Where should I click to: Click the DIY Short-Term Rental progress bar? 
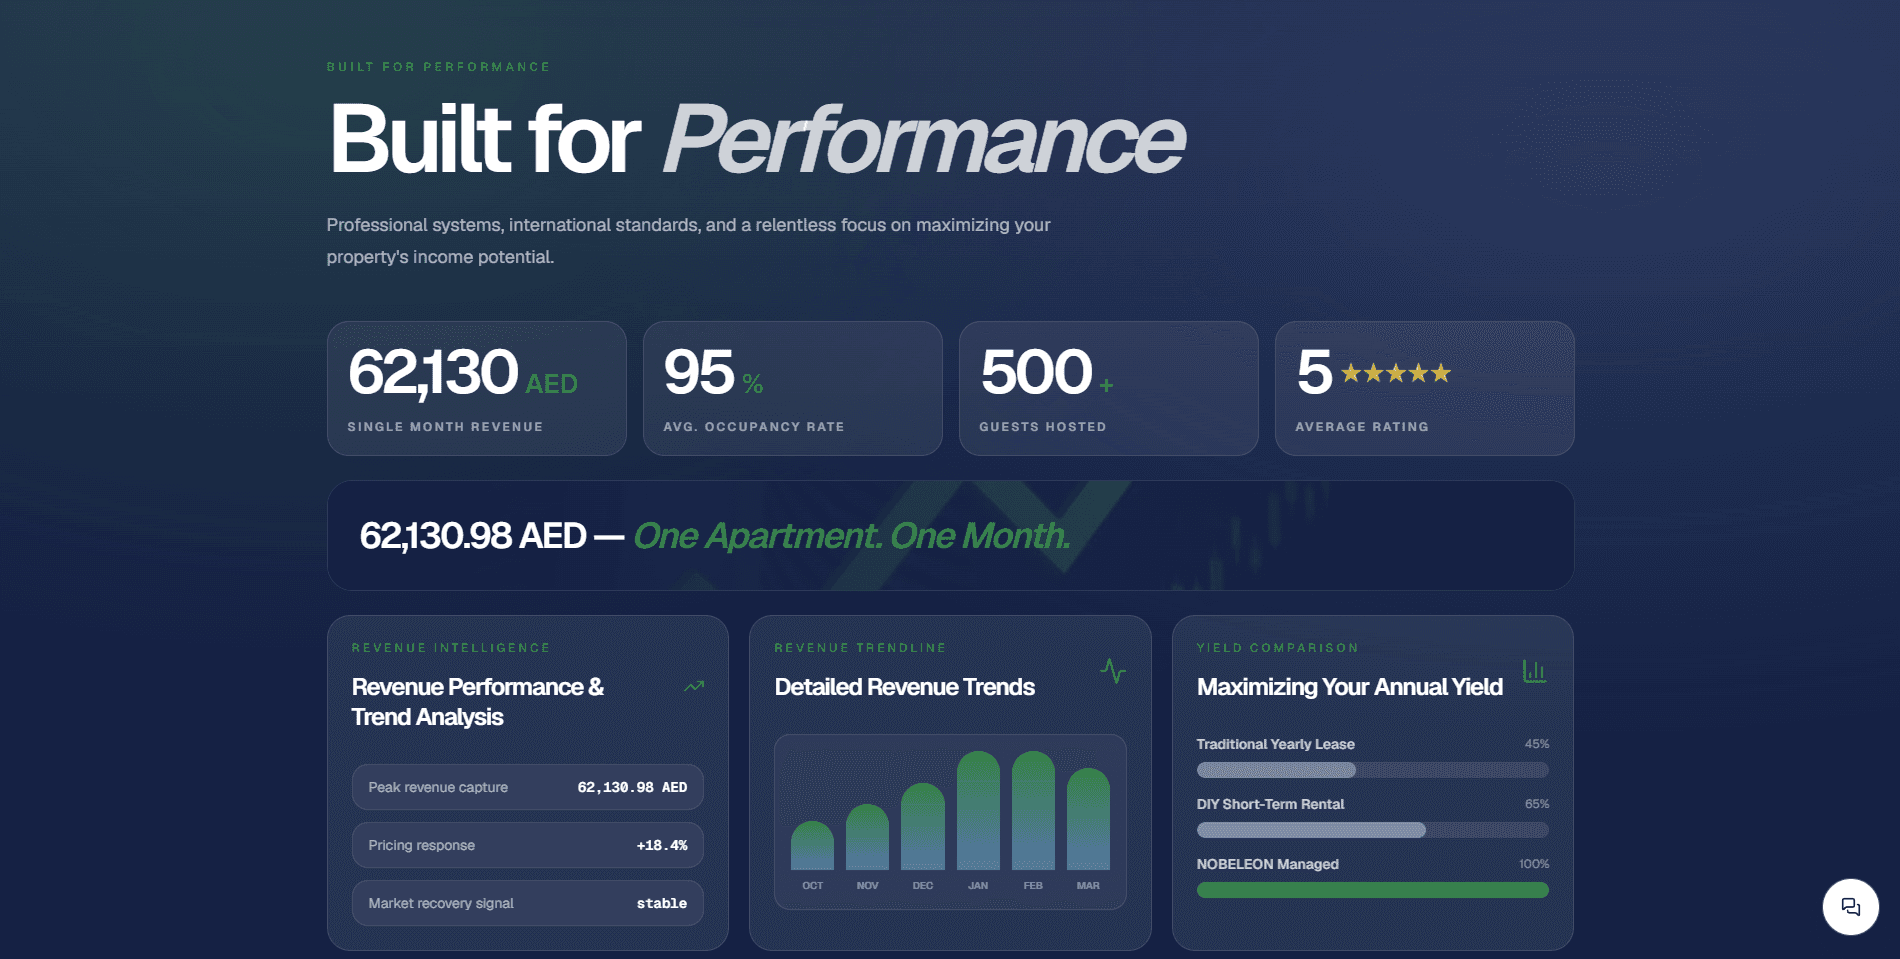coord(1373,830)
